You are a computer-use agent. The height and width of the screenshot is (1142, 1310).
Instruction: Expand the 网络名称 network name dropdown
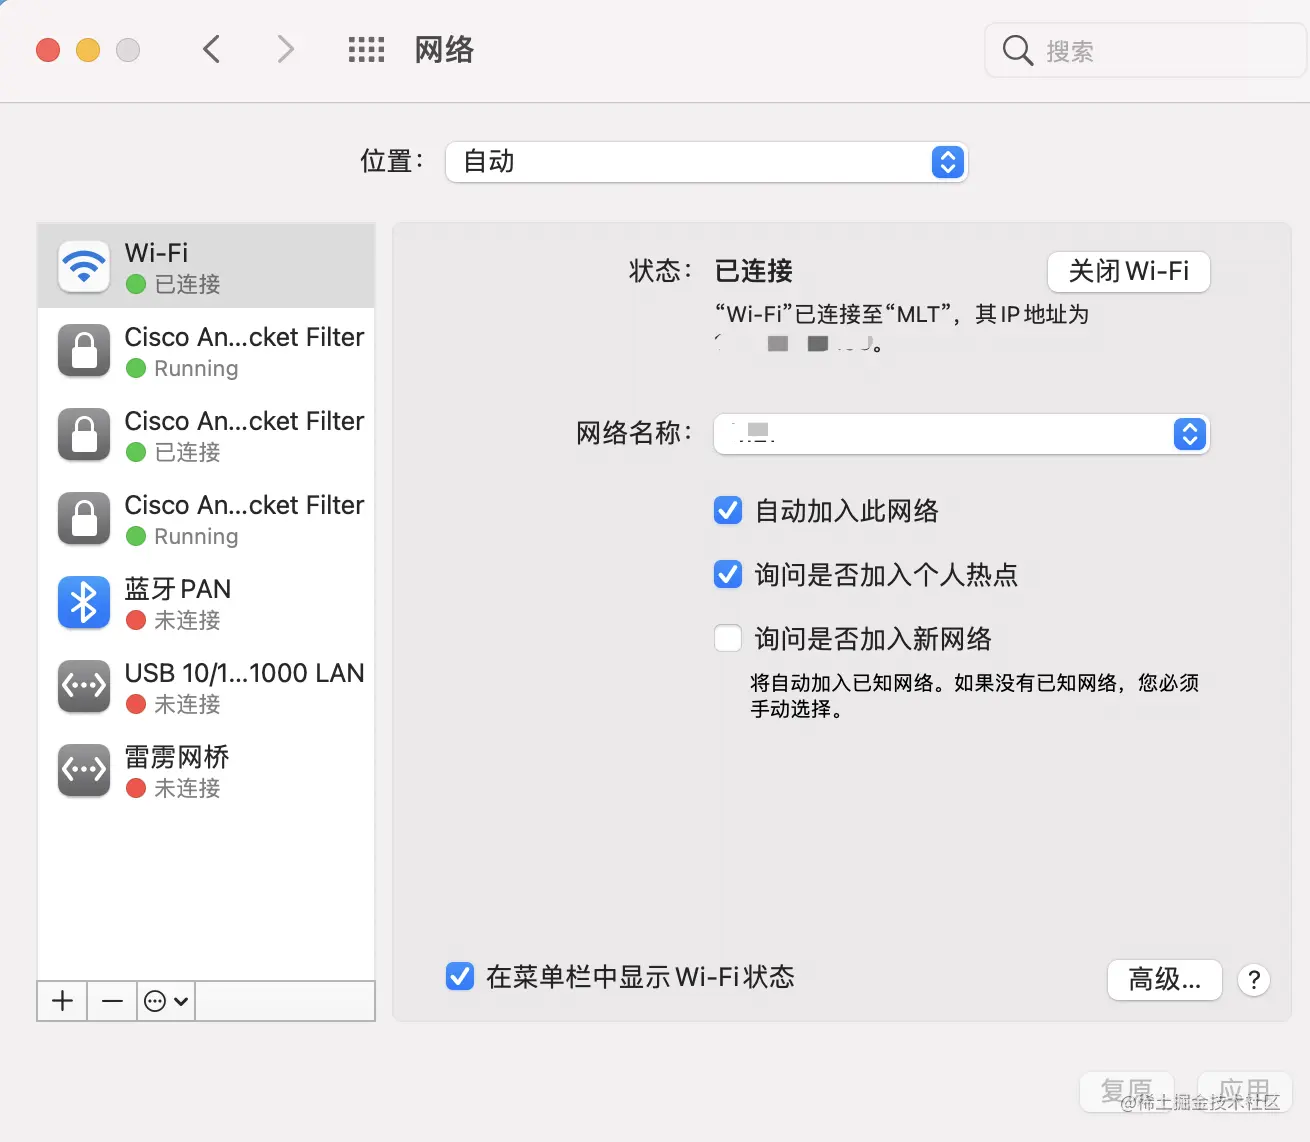(x=962, y=434)
